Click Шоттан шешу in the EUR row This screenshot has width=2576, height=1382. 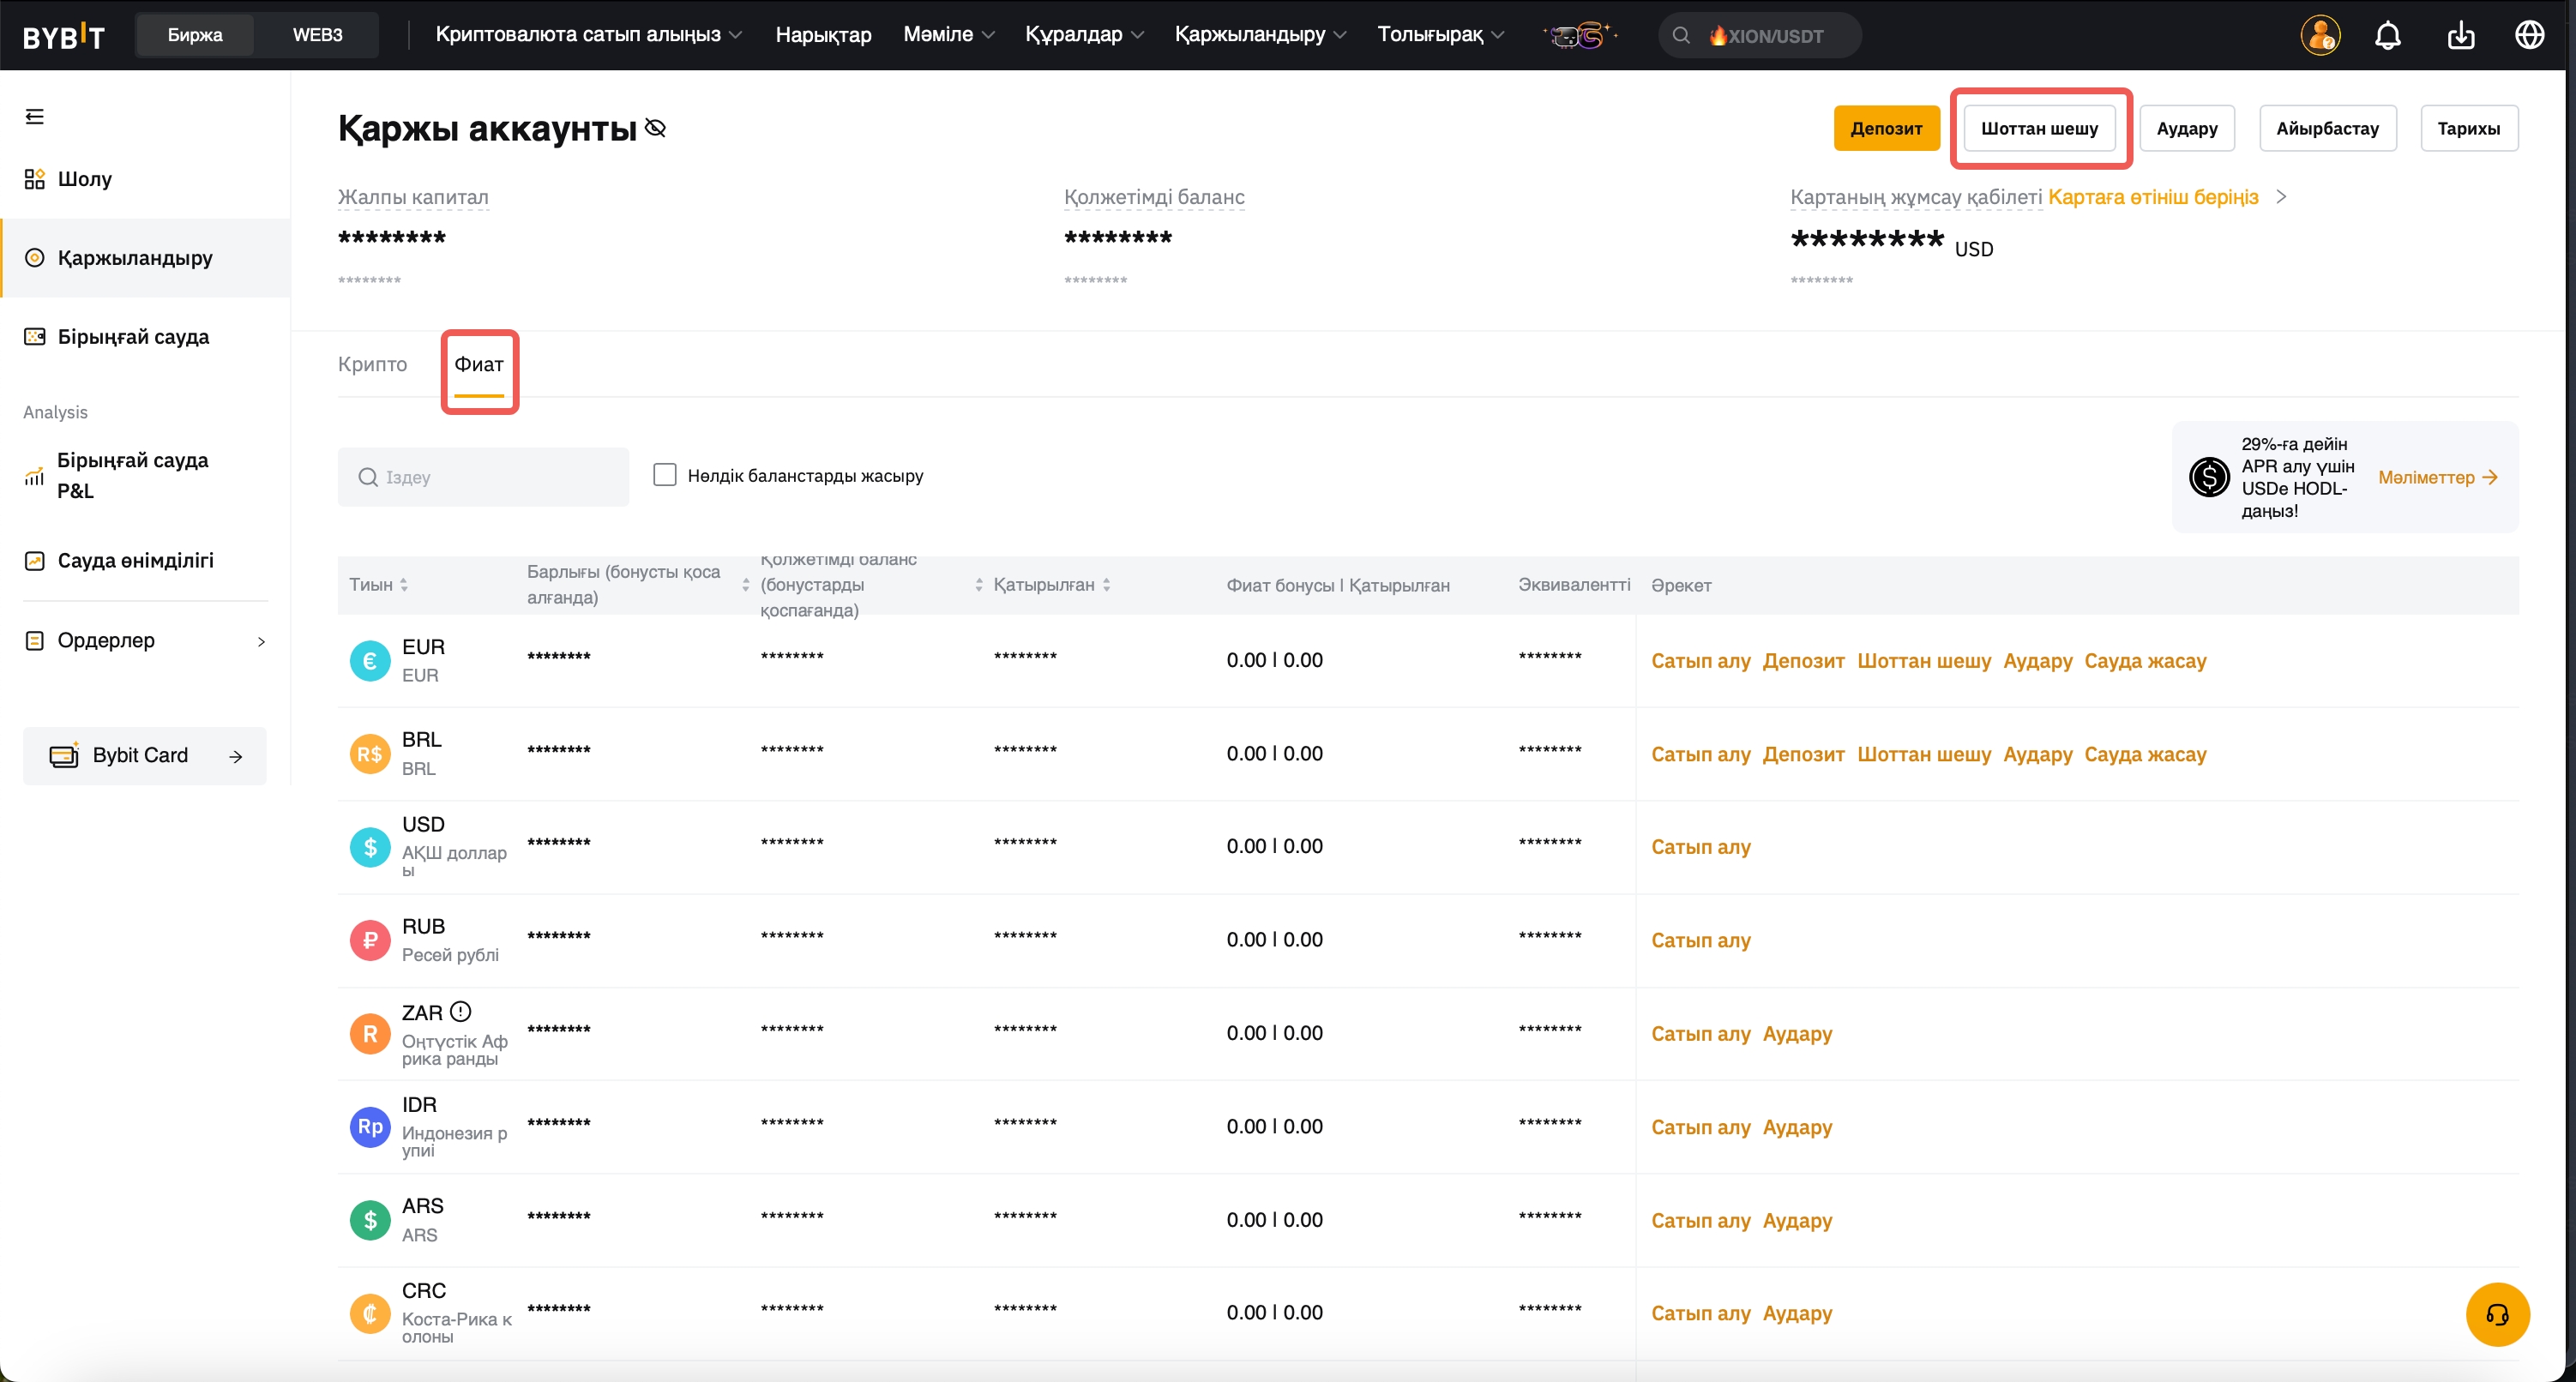[1923, 661]
